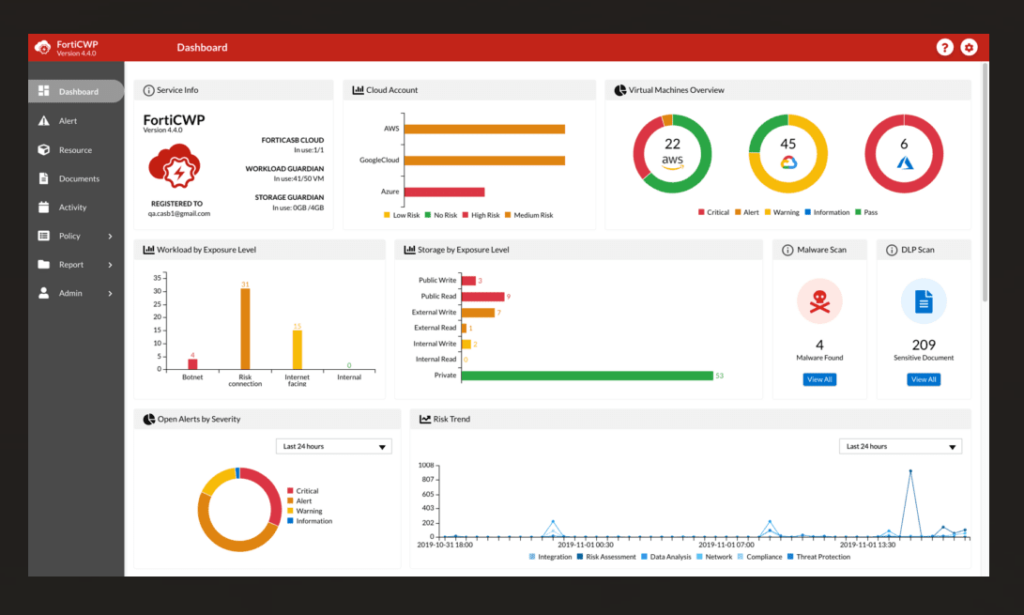Click the Policy list icon in sidebar

[44, 236]
